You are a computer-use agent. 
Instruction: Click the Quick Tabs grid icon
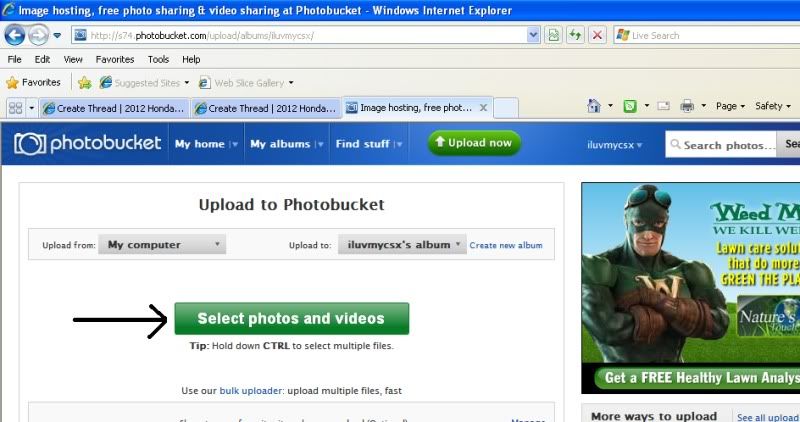pos(16,108)
